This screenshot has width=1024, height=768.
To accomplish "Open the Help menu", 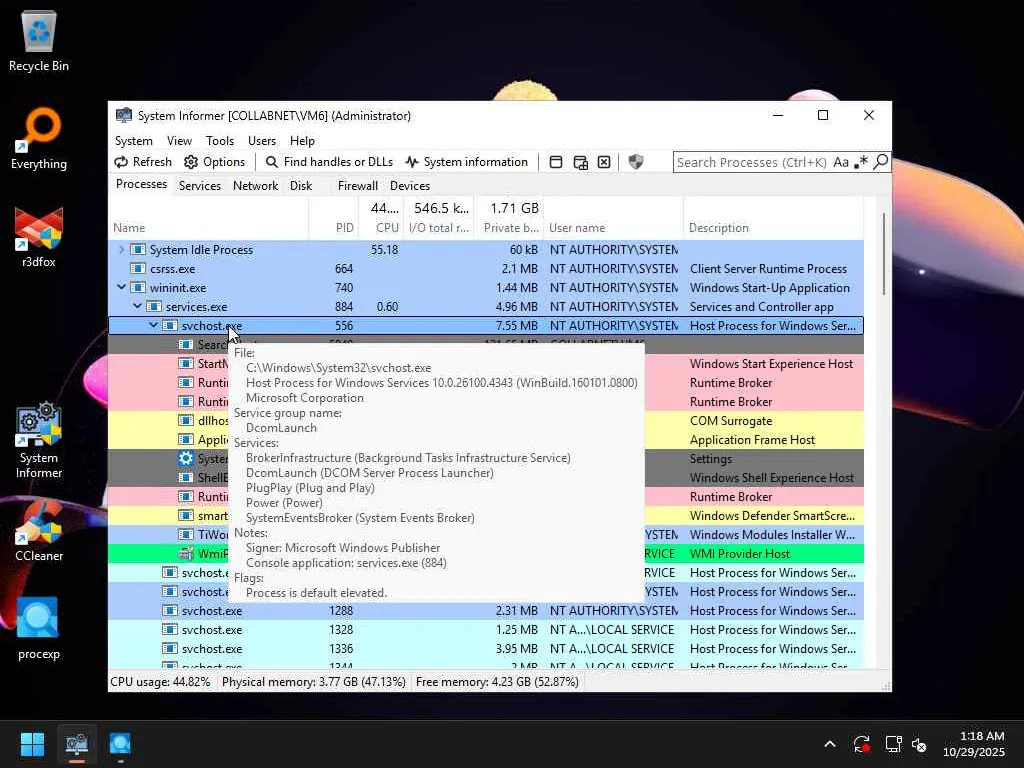I will click(302, 141).
